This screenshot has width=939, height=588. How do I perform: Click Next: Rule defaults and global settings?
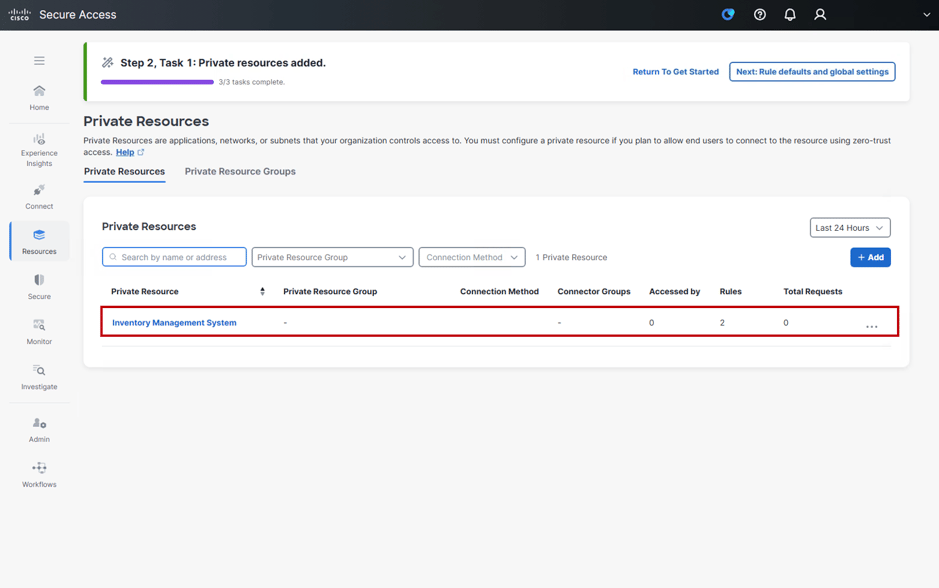(x=812, y=72)
